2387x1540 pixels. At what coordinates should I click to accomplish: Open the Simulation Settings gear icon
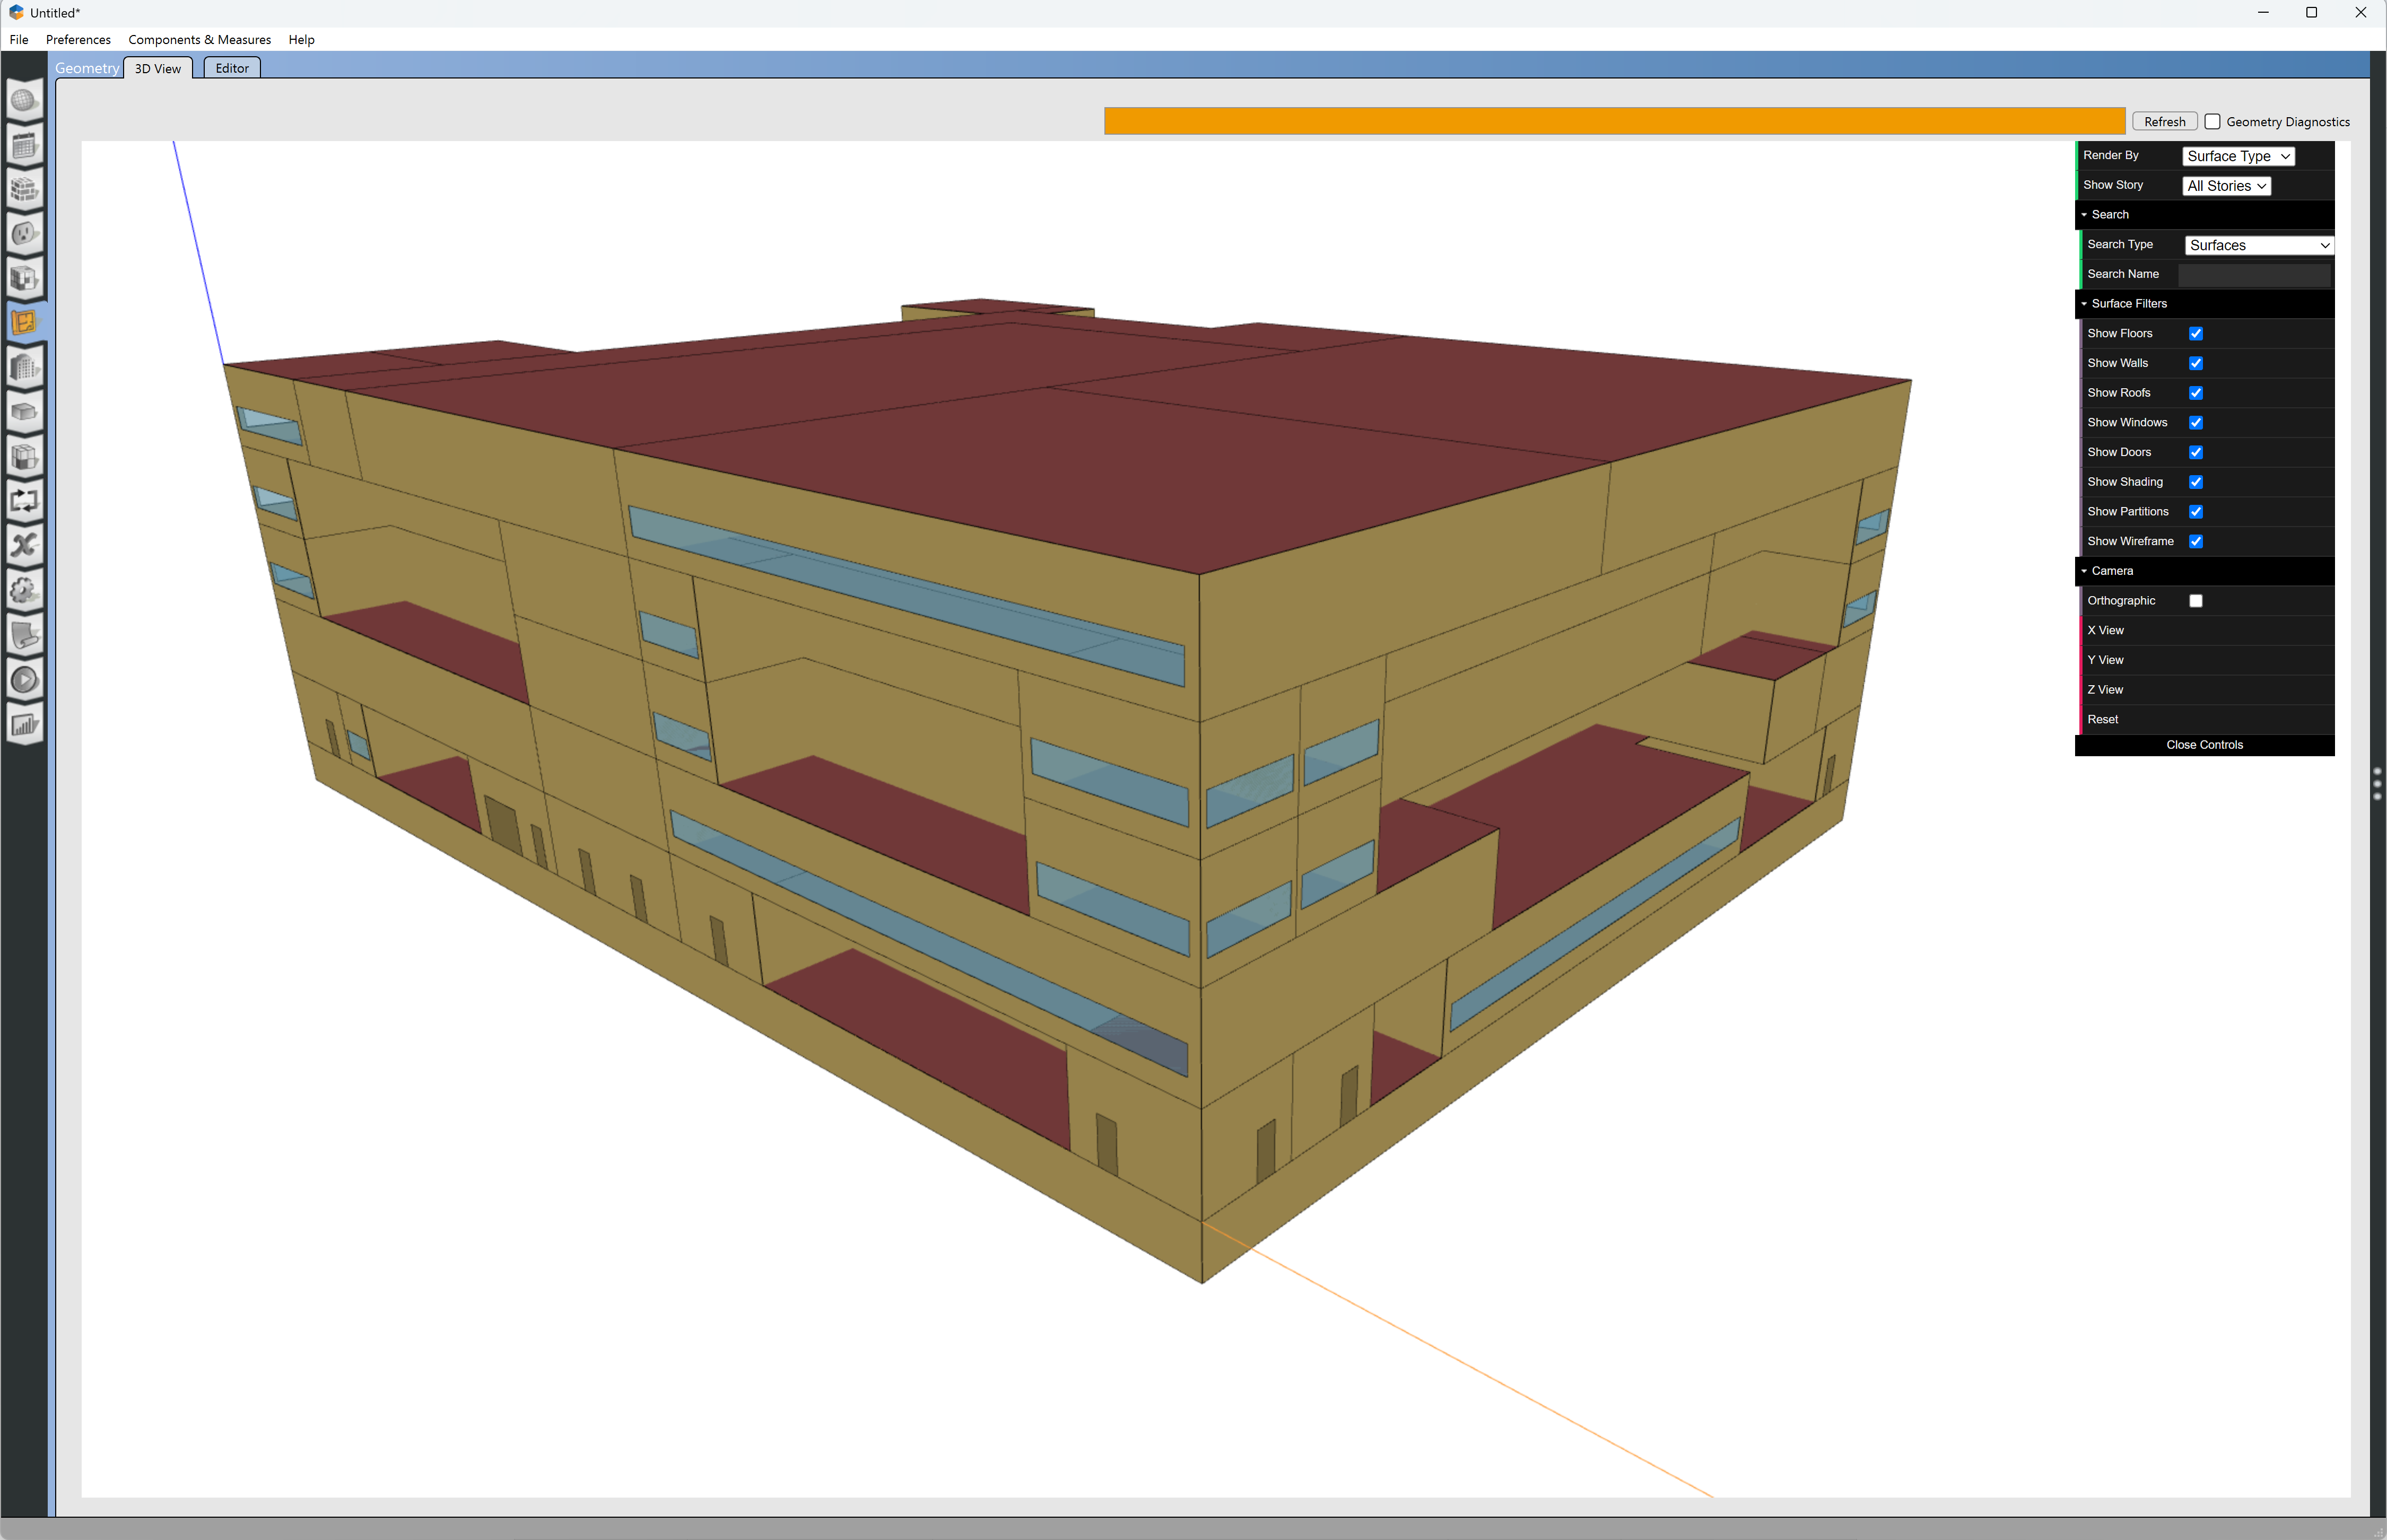coord(24,590)
